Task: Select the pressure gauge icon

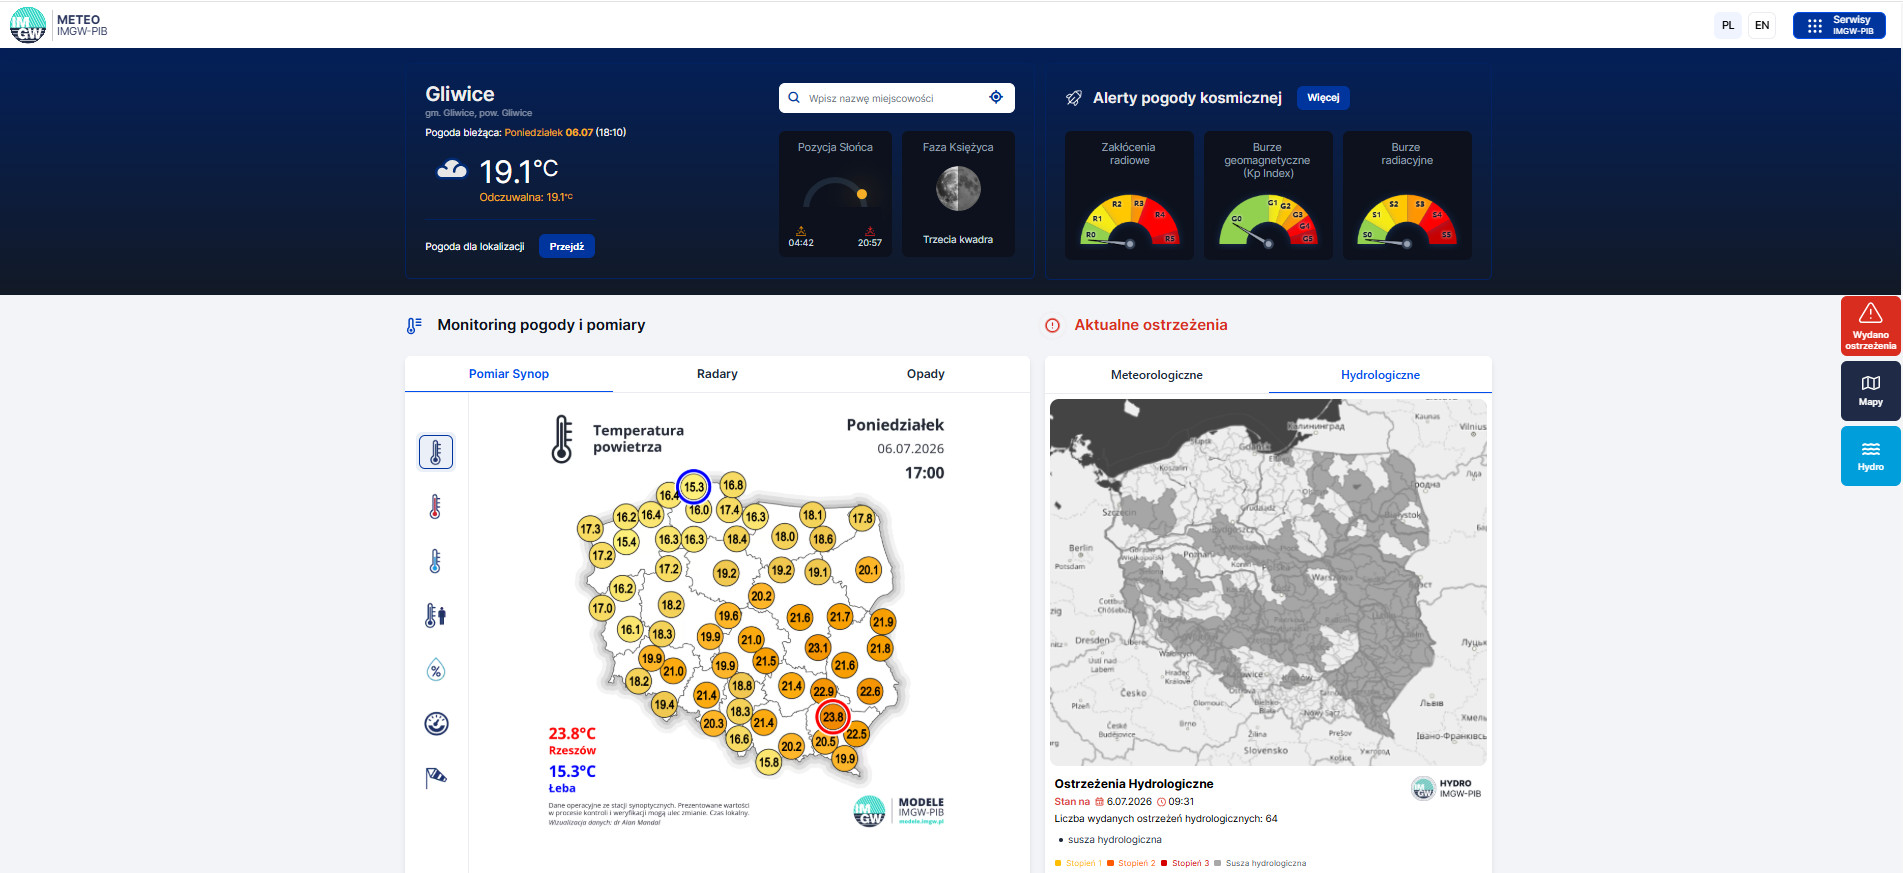Action: point(436,724)
